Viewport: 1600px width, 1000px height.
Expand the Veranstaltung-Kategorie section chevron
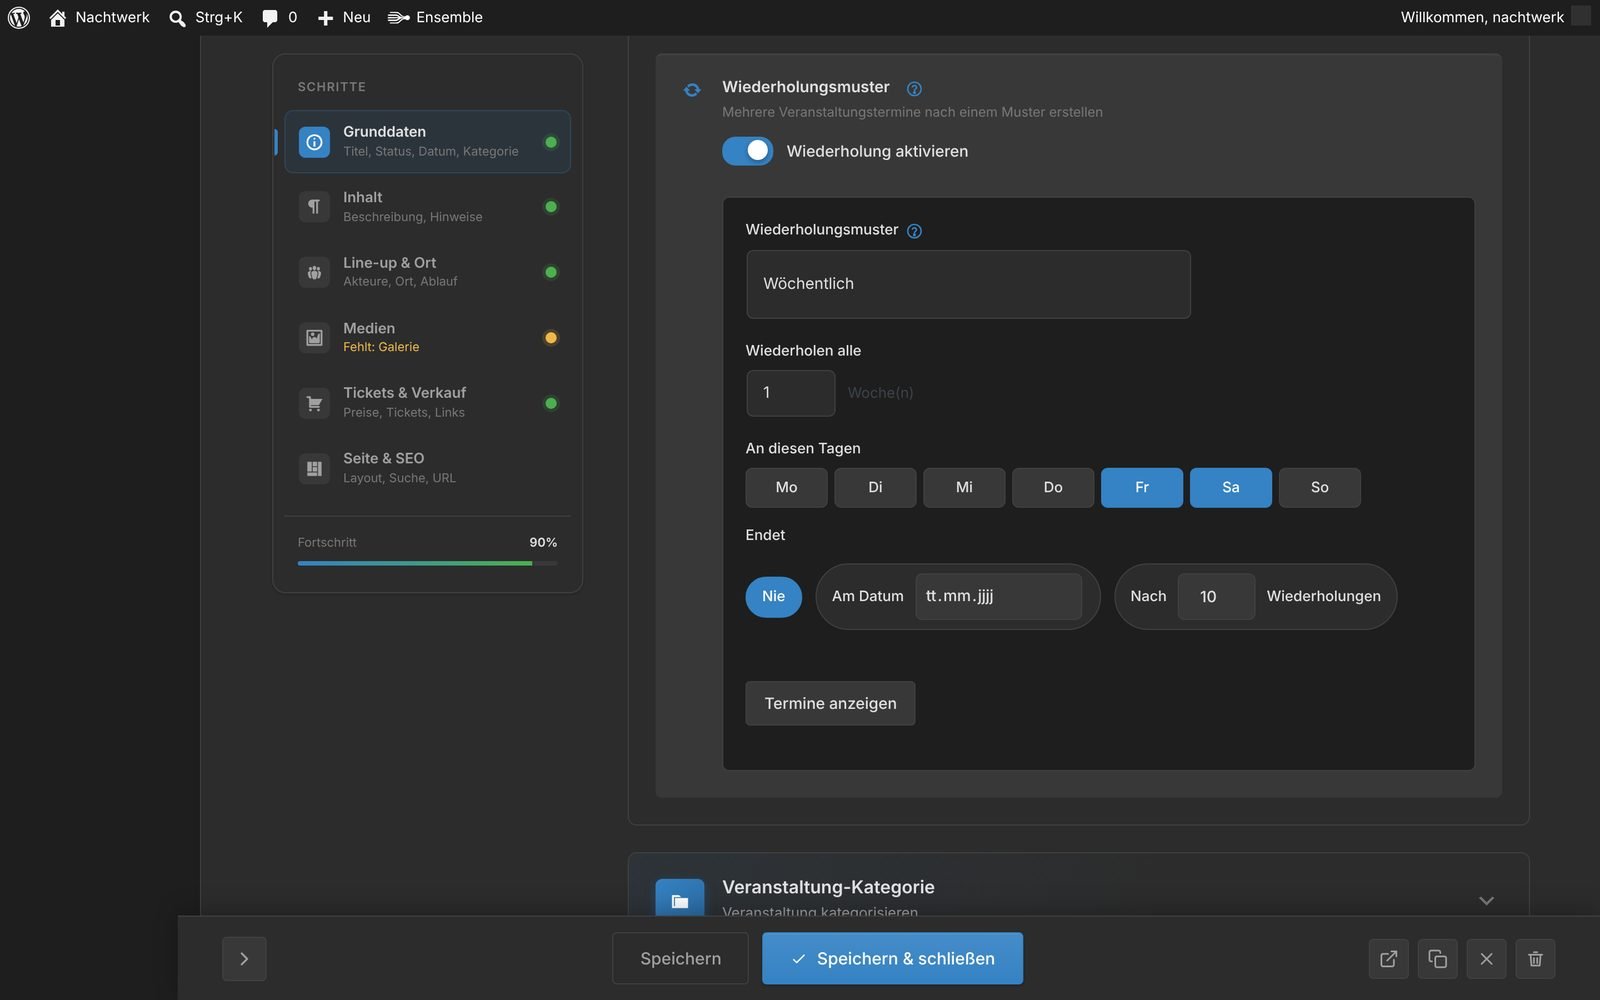pos(1487,901)
